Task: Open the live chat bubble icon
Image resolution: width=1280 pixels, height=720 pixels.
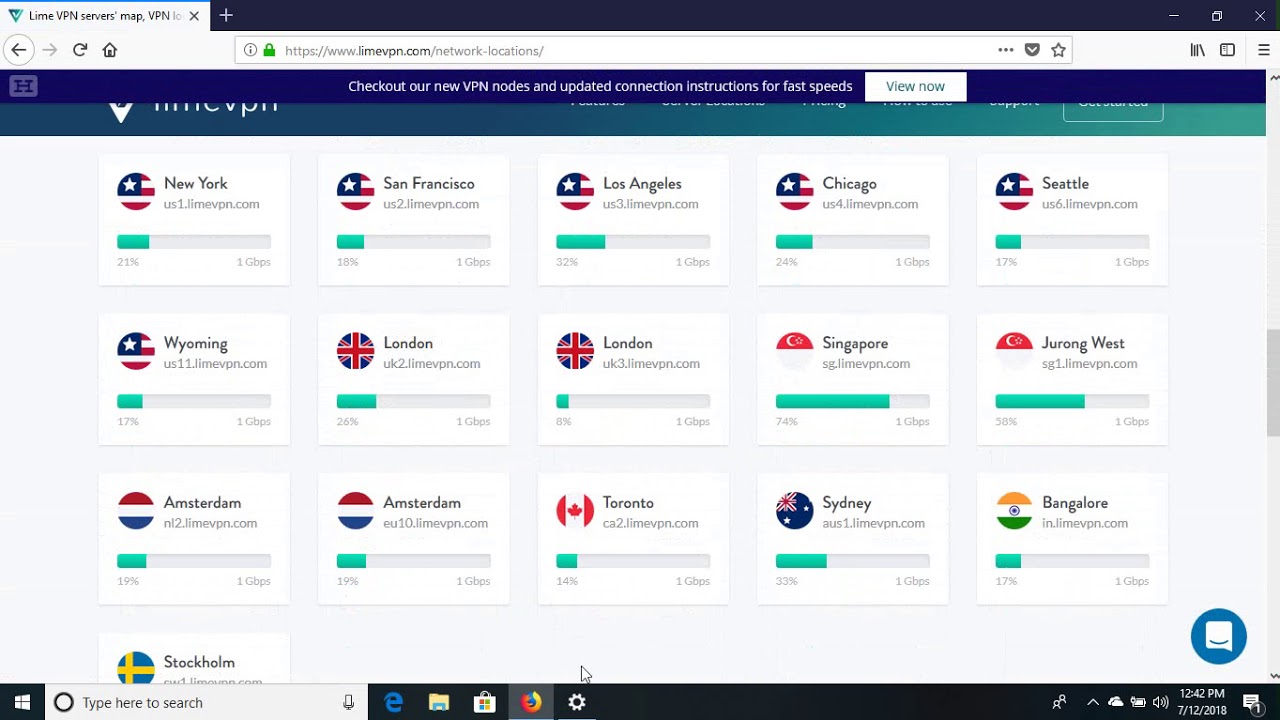Action: [1218, 636]
